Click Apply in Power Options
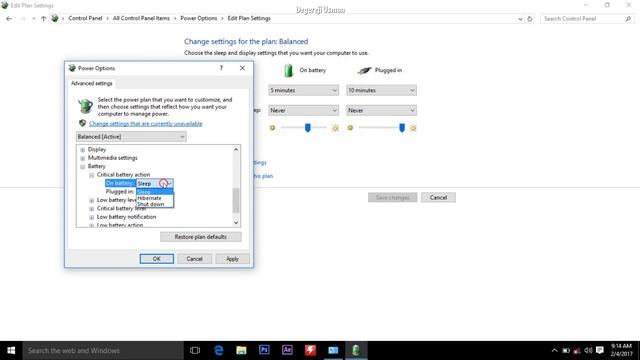Image resolution: width=640 pixels, height=360 pixels. pyautogui.click(x=232, y=259)
